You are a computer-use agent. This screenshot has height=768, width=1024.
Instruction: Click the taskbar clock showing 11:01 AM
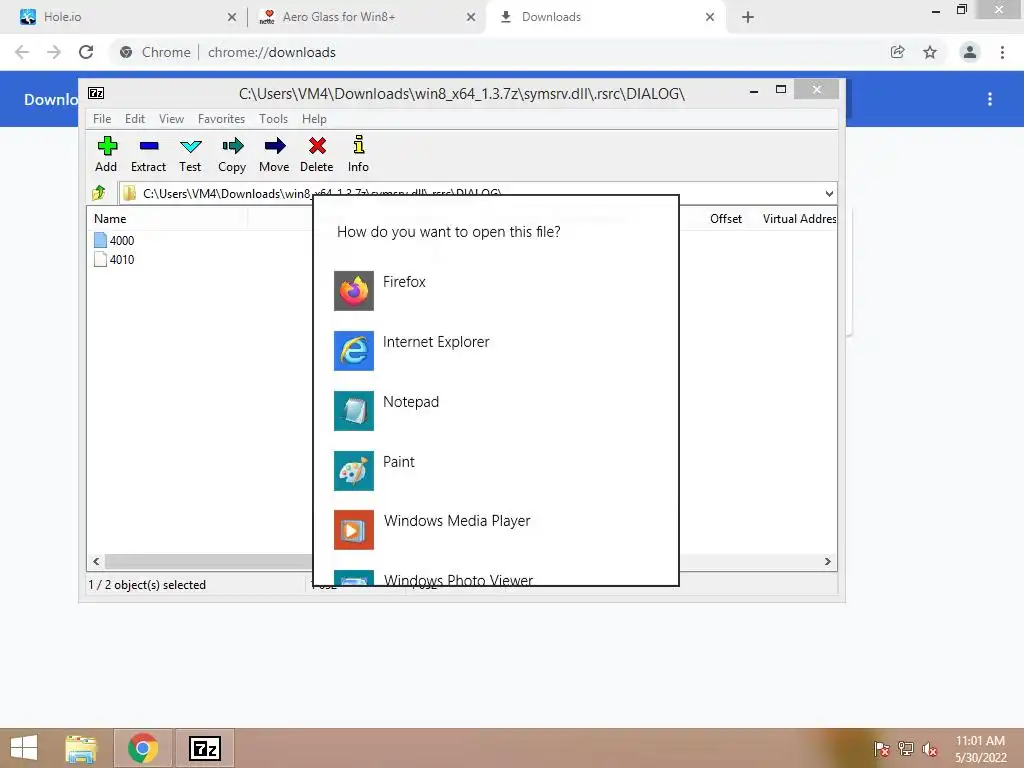click(980, 748)
